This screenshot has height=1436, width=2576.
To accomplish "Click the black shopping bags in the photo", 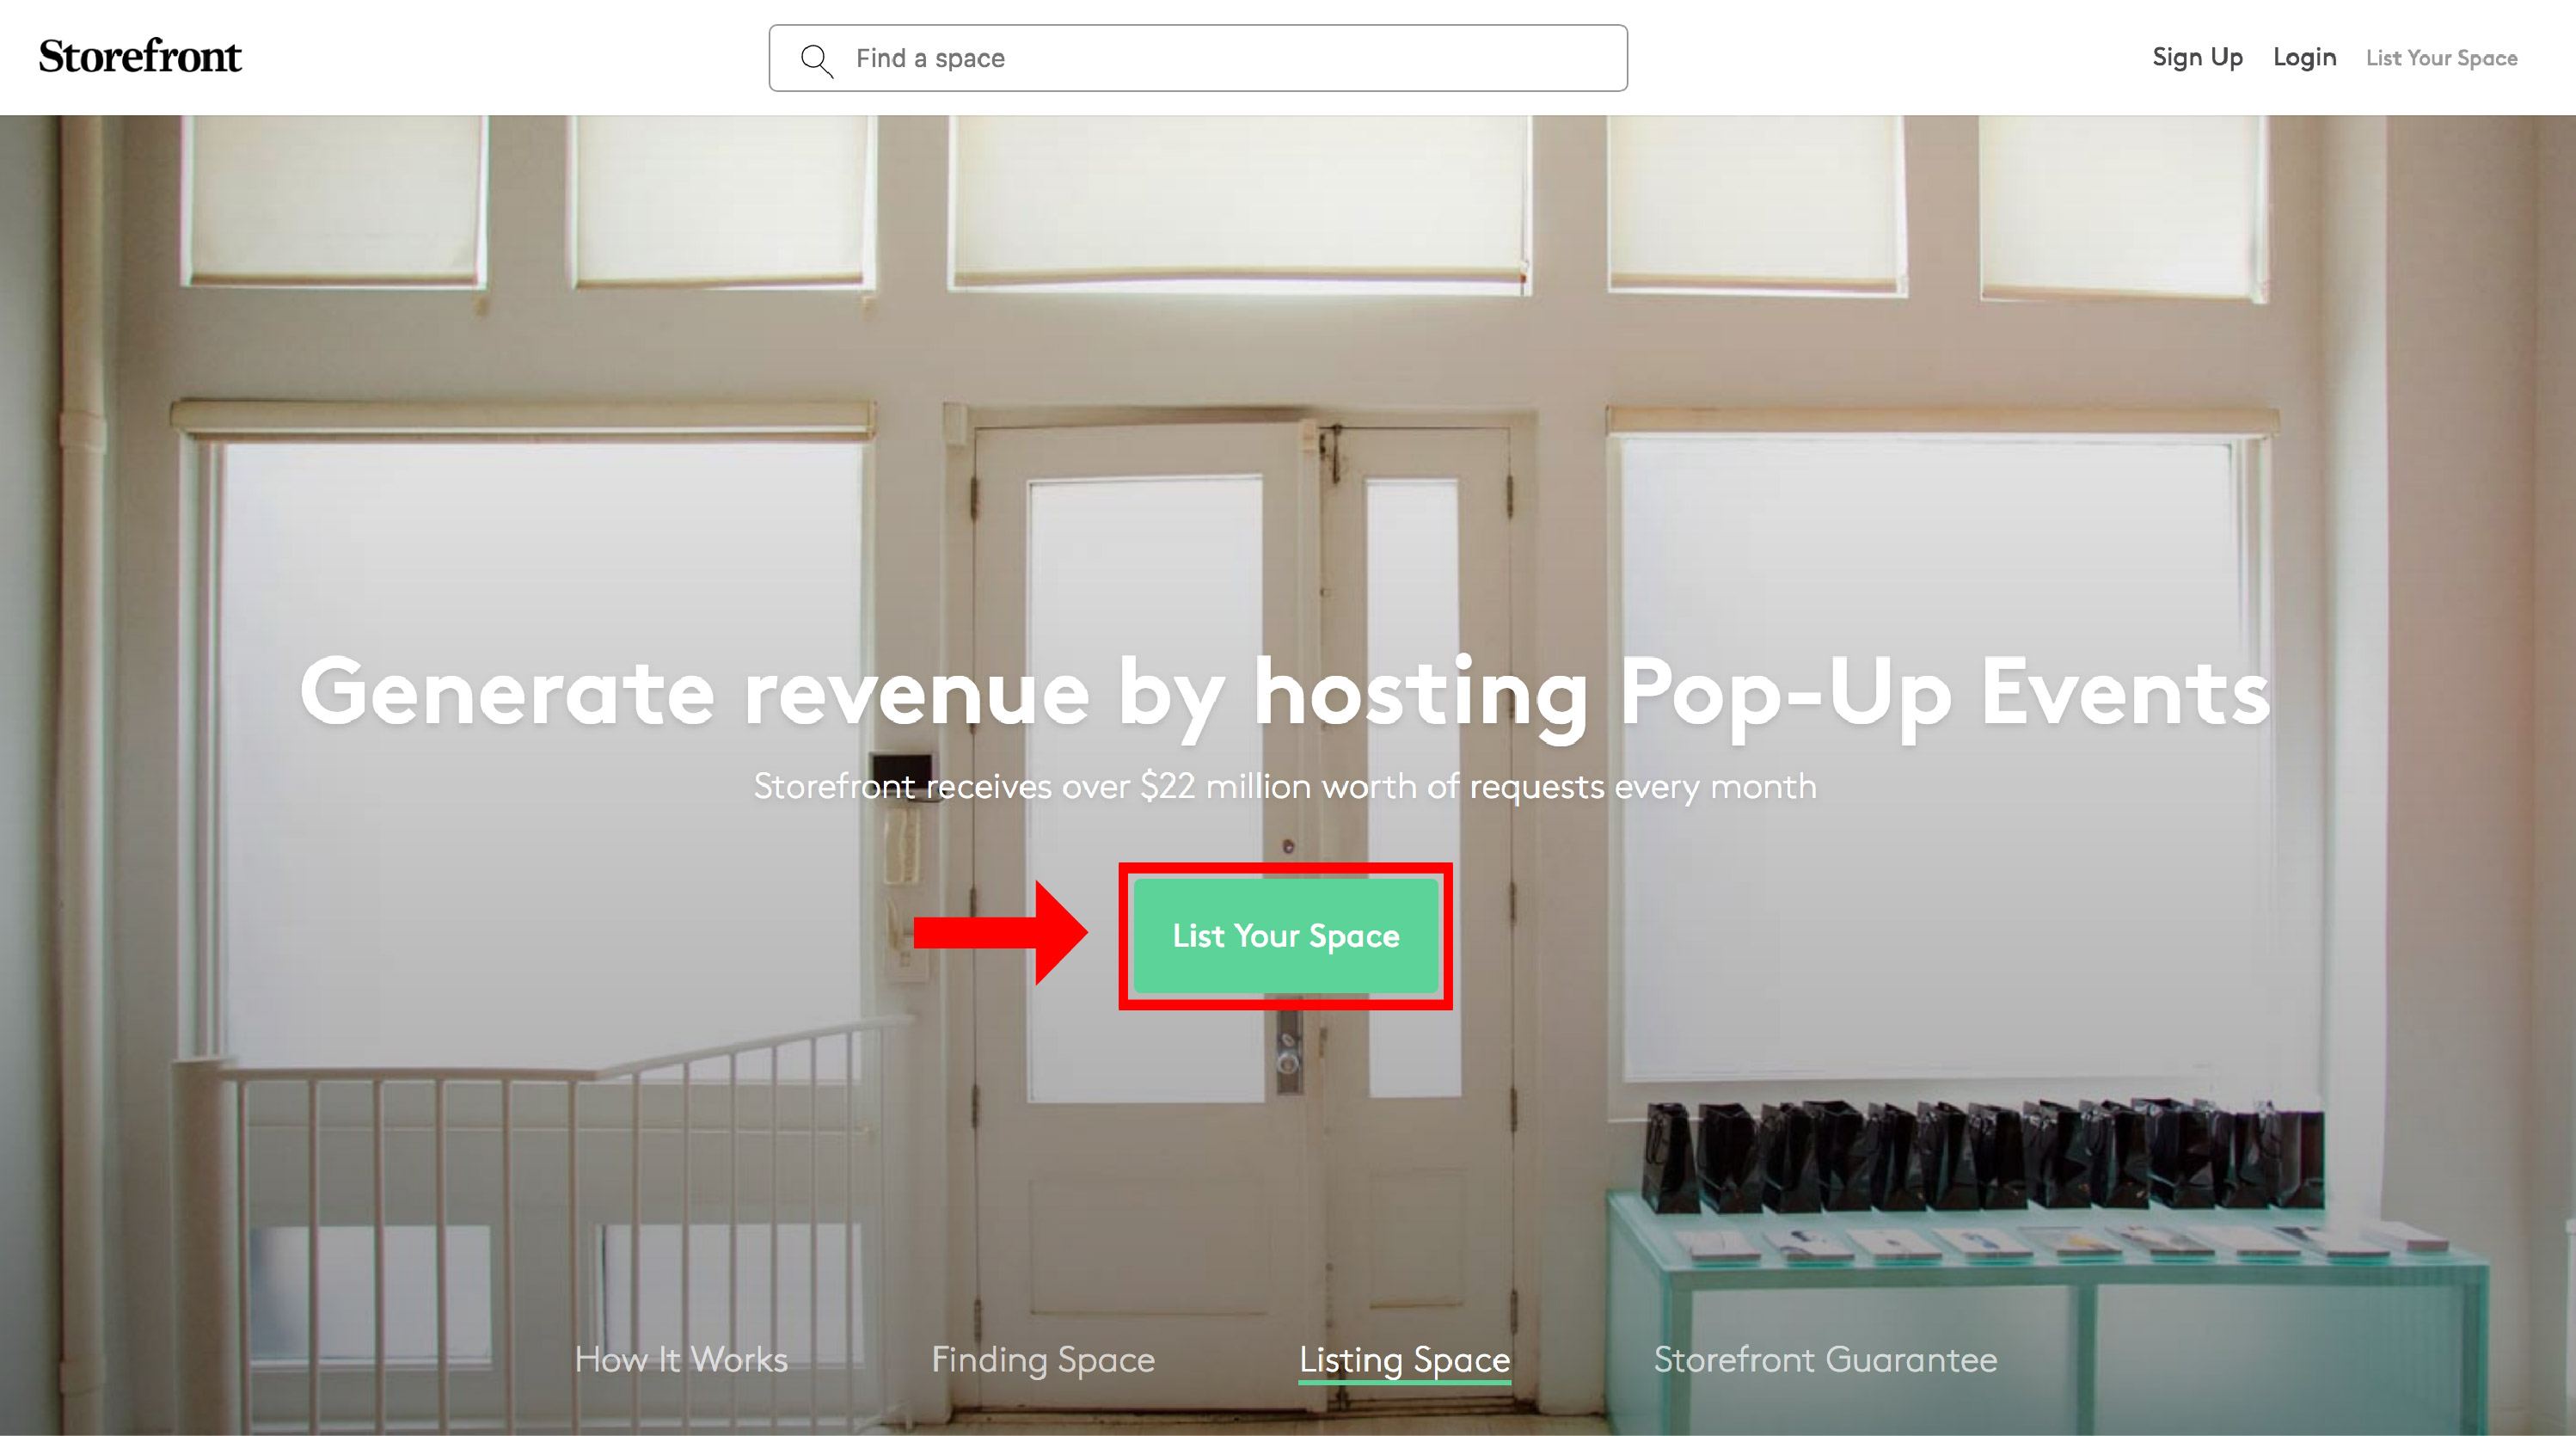I will click(1983, 1156).
